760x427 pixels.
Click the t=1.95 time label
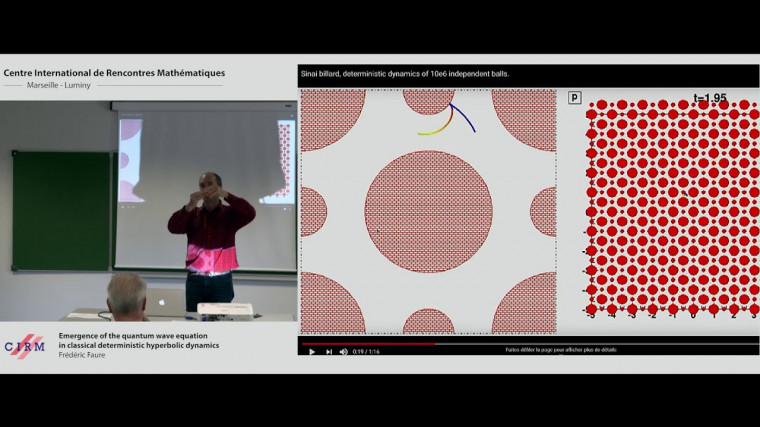[710, 98]
